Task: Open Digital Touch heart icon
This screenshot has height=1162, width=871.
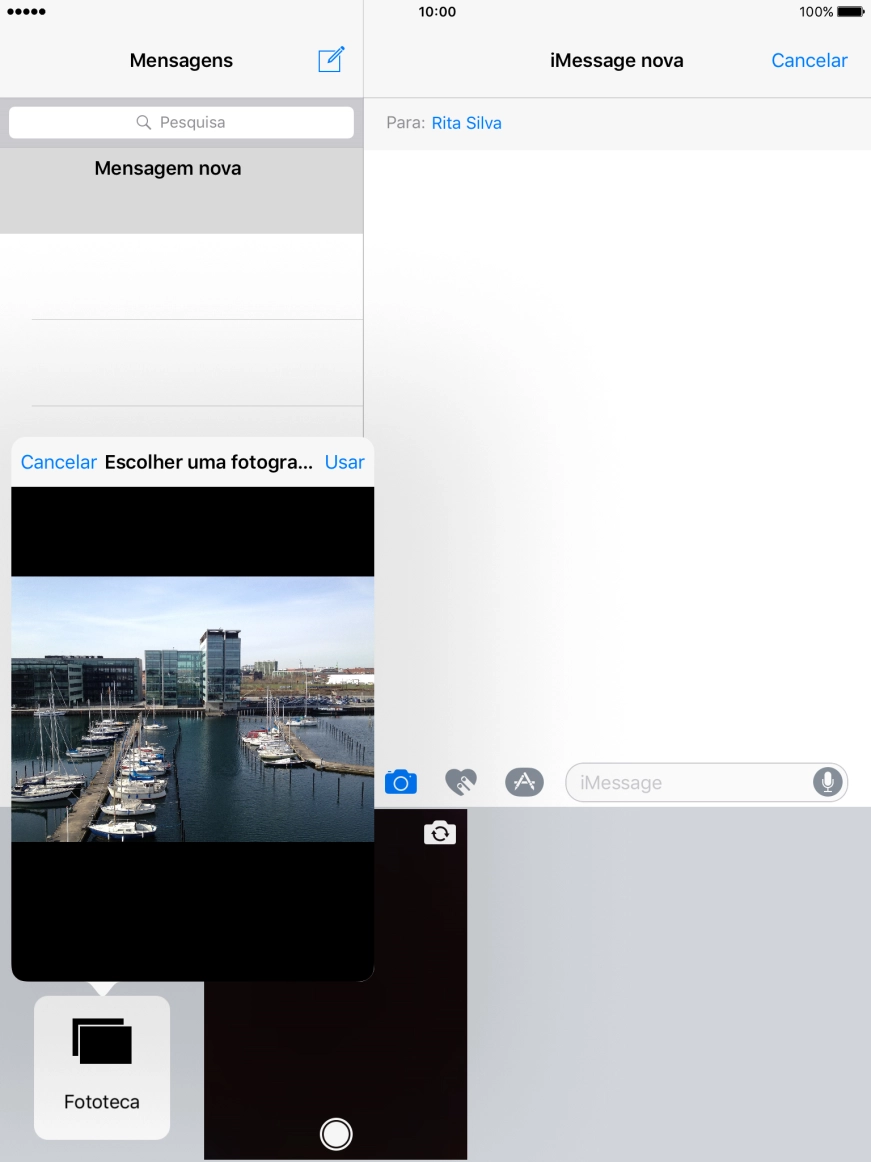Action: [x=461, y=782]
